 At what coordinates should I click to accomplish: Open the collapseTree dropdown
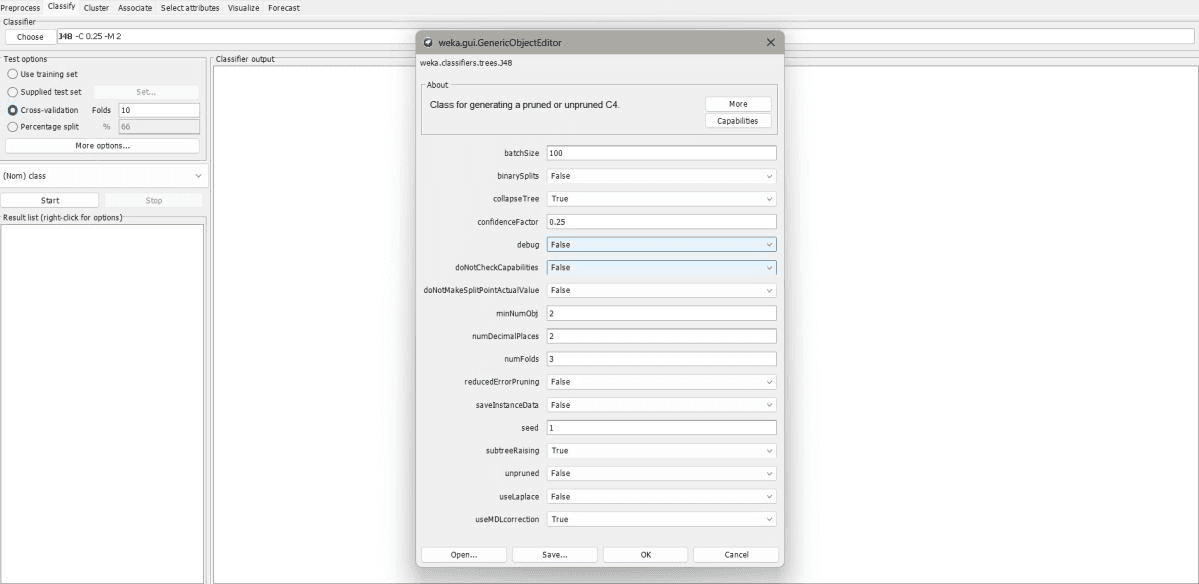661,199
